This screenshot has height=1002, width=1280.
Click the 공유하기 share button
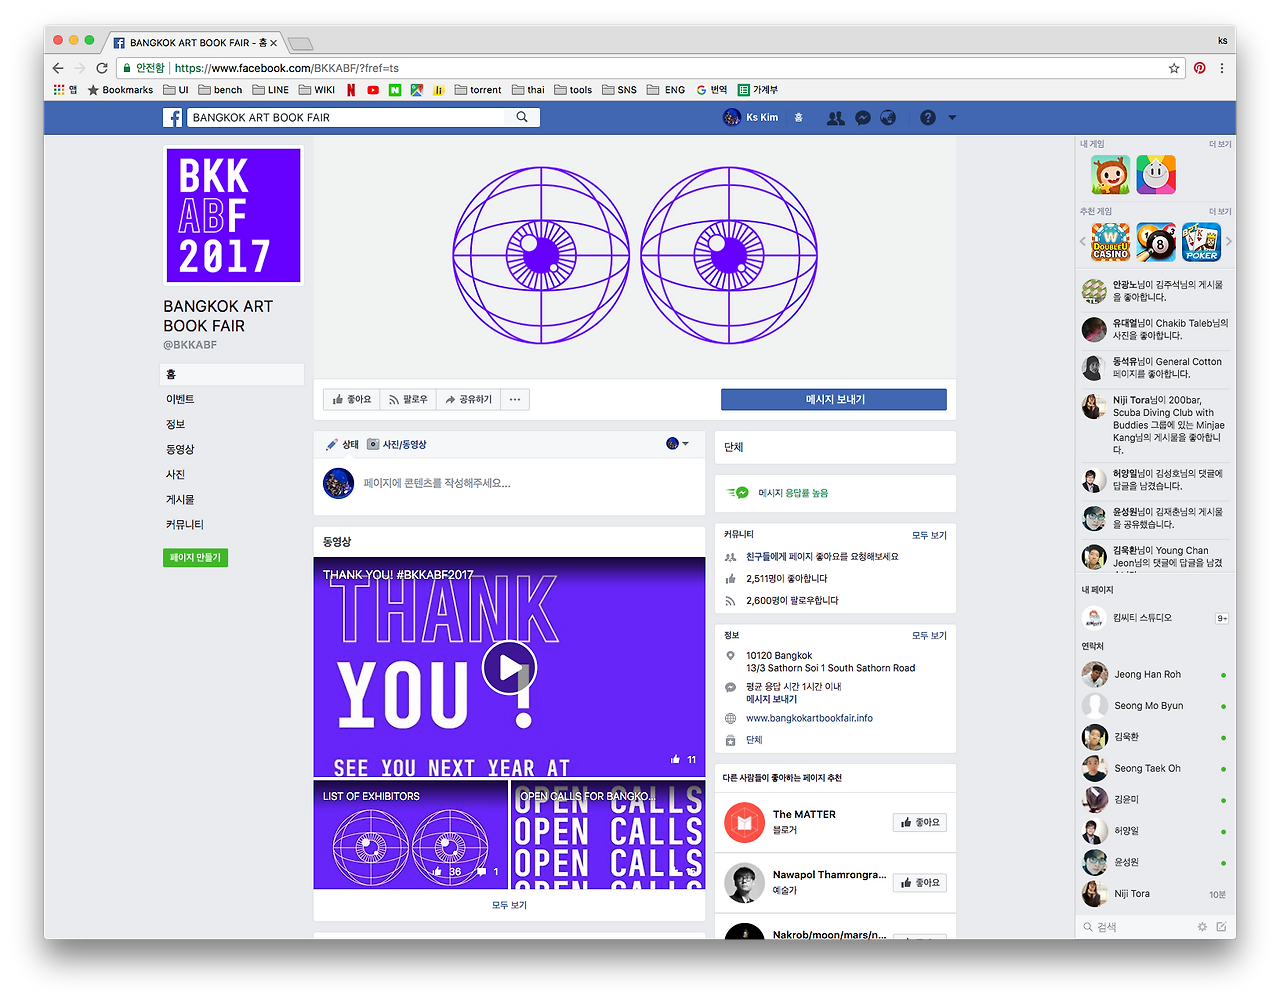coord(468,399)
